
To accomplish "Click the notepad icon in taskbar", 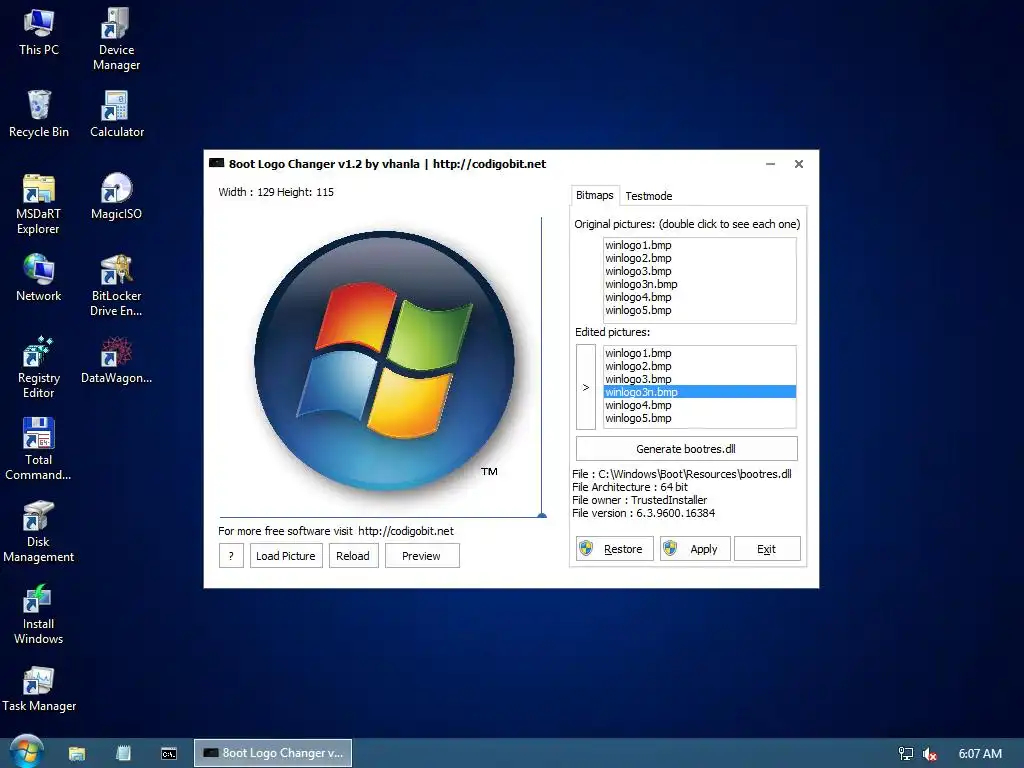I will (123, 753).
